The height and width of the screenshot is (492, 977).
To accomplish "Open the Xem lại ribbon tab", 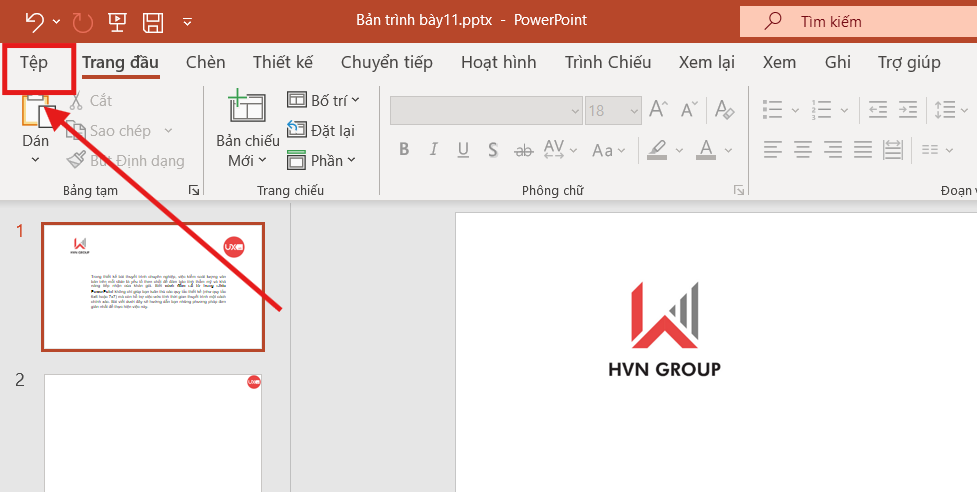I will pyautogui.click(x=707, y=62).
